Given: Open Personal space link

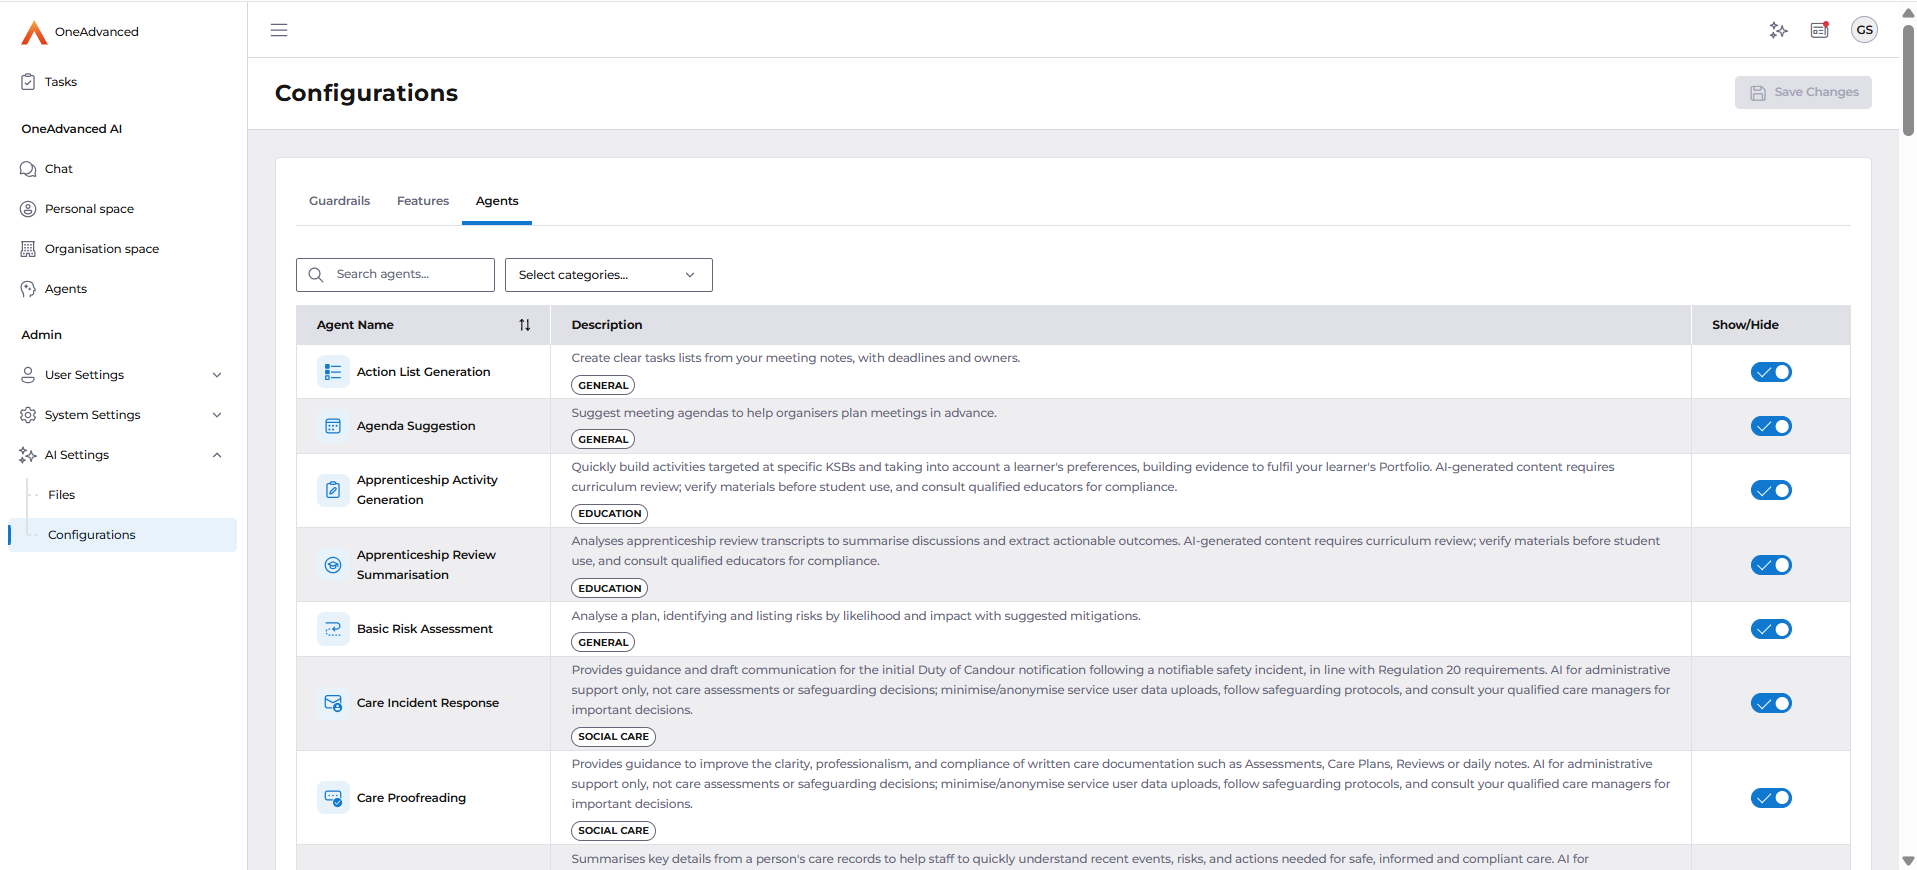Looking at the screenshot, I should pos(89,209).
